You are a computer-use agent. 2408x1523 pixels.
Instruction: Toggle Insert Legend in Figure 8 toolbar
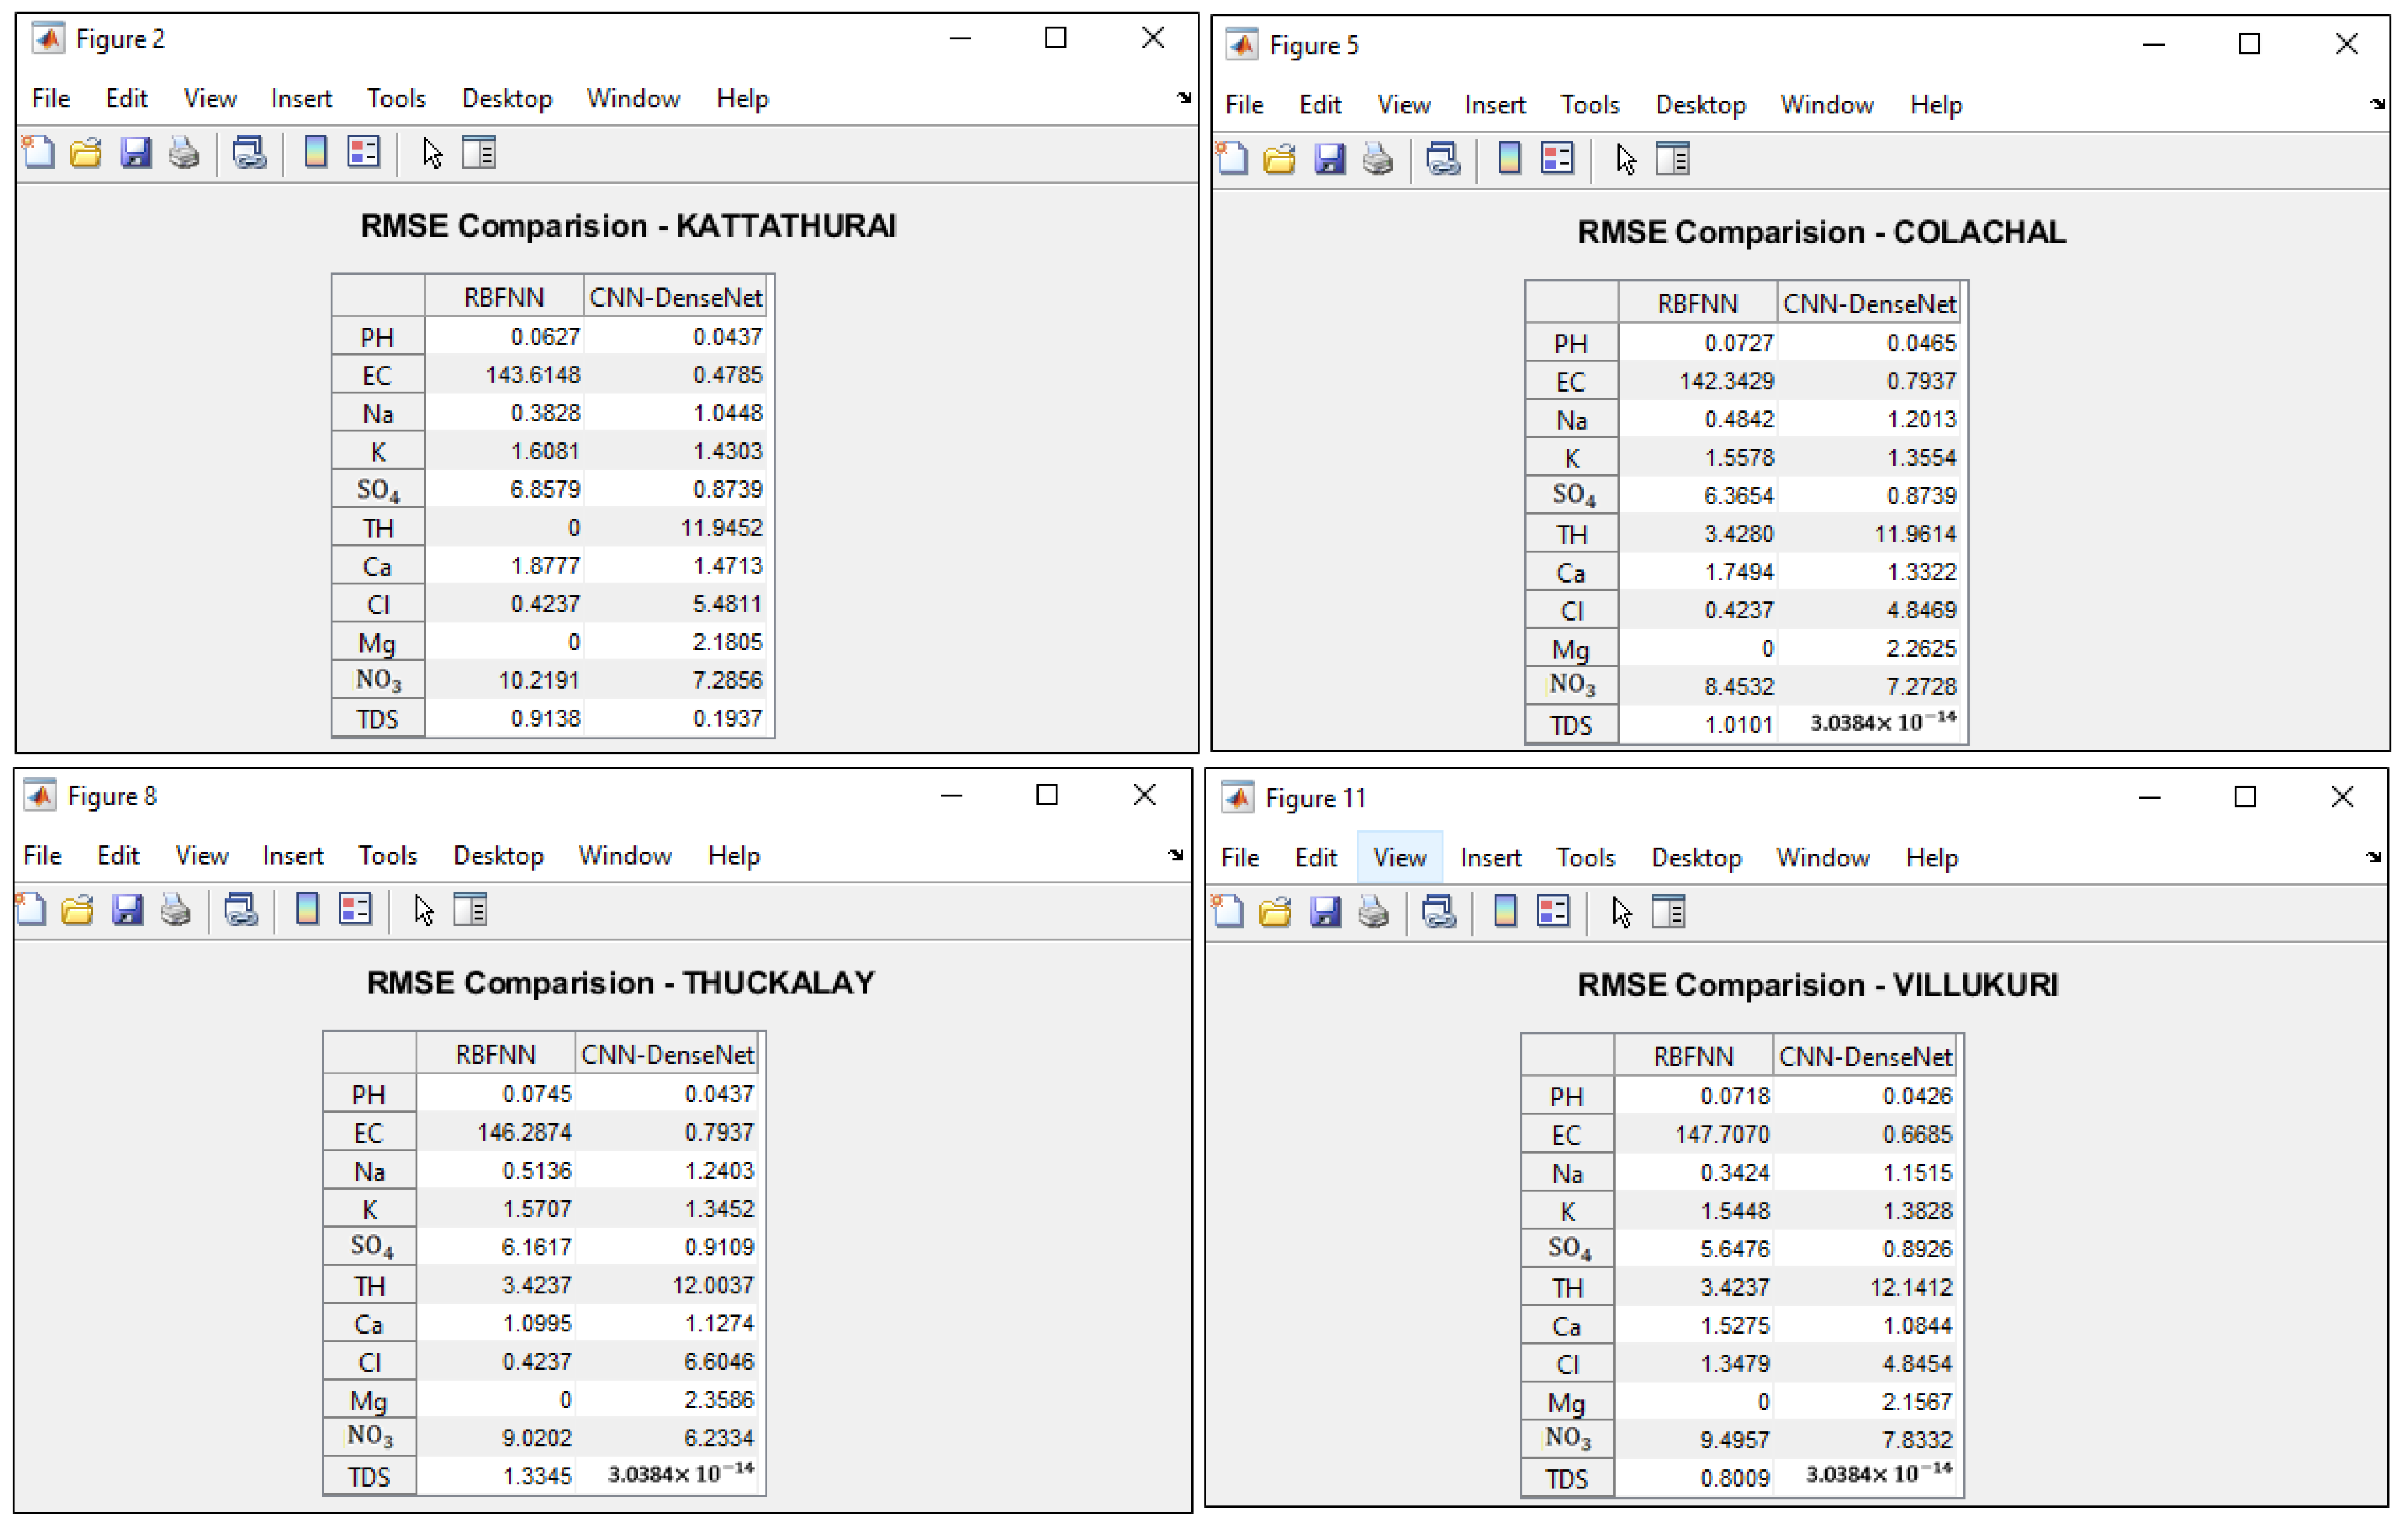(x=355, y=910)
